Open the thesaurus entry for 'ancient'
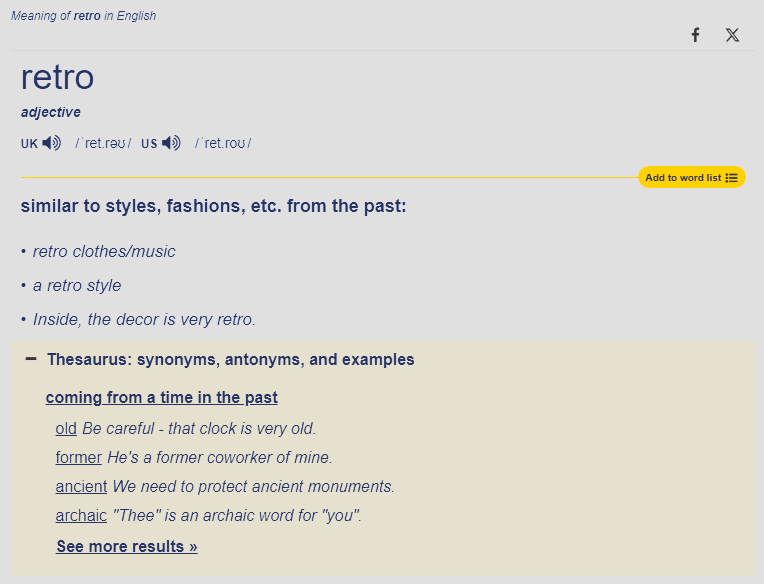Image resolution: width=764 pixels, height=584 pixels. click(x=81, y=487)
